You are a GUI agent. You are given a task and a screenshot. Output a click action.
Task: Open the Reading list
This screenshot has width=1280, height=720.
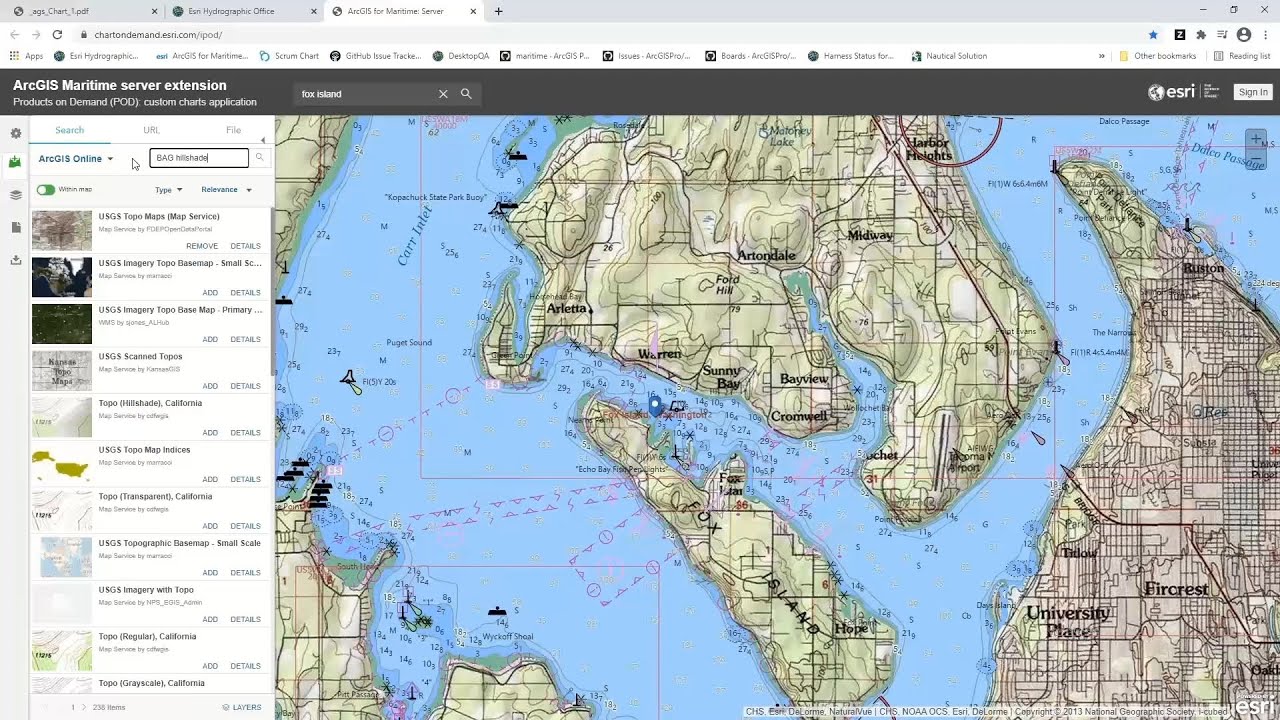tap(1242, 56)
